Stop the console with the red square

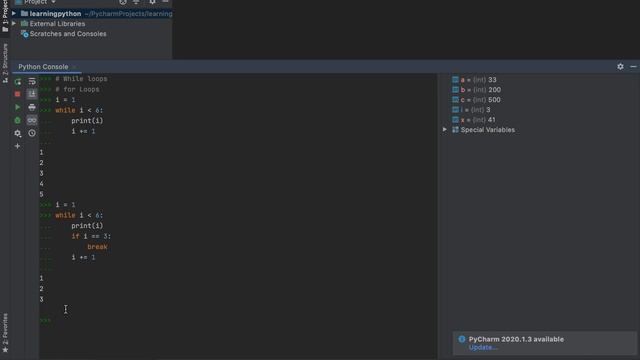(18, 94)
